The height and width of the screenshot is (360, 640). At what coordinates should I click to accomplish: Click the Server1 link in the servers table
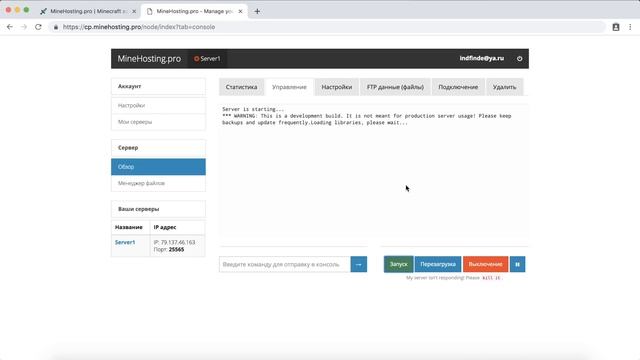click(125, 242)
